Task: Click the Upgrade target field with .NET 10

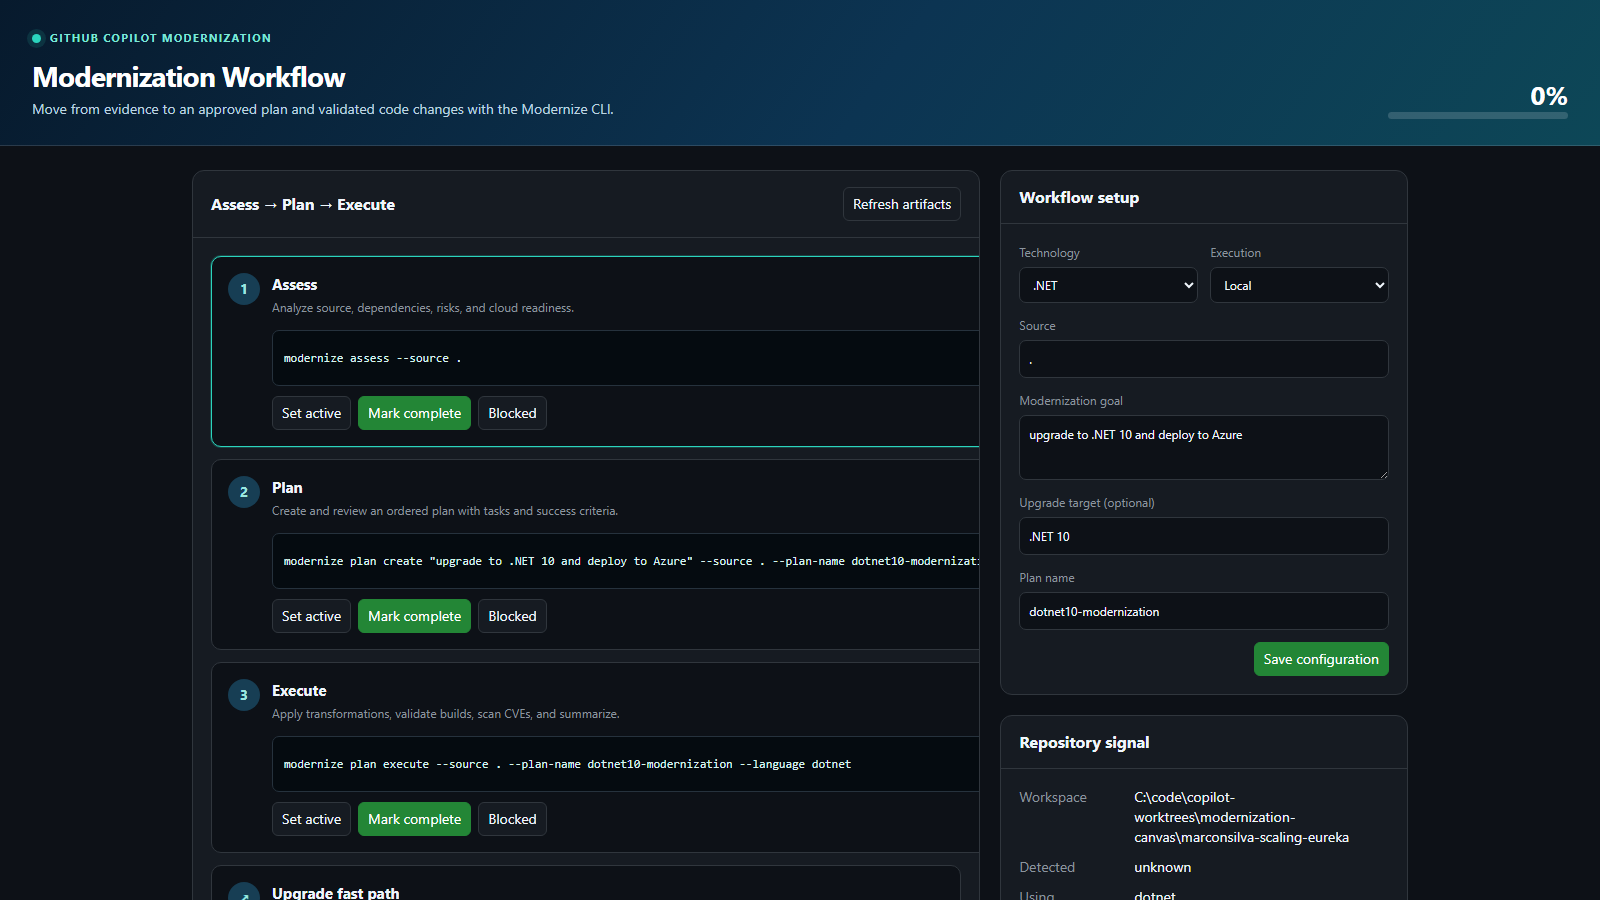Action: (x=1204, y=536)
